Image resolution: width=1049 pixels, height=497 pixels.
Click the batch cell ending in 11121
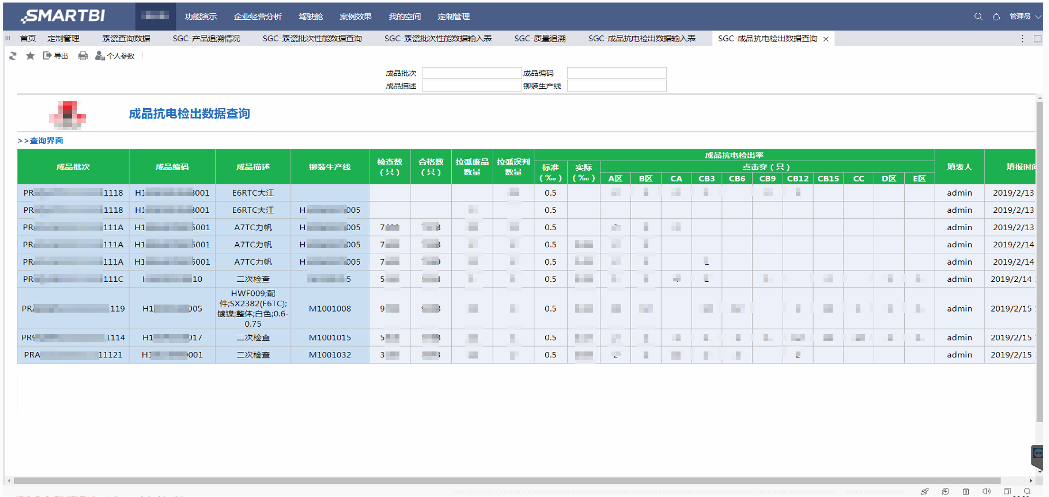click(x=73, y=355)
